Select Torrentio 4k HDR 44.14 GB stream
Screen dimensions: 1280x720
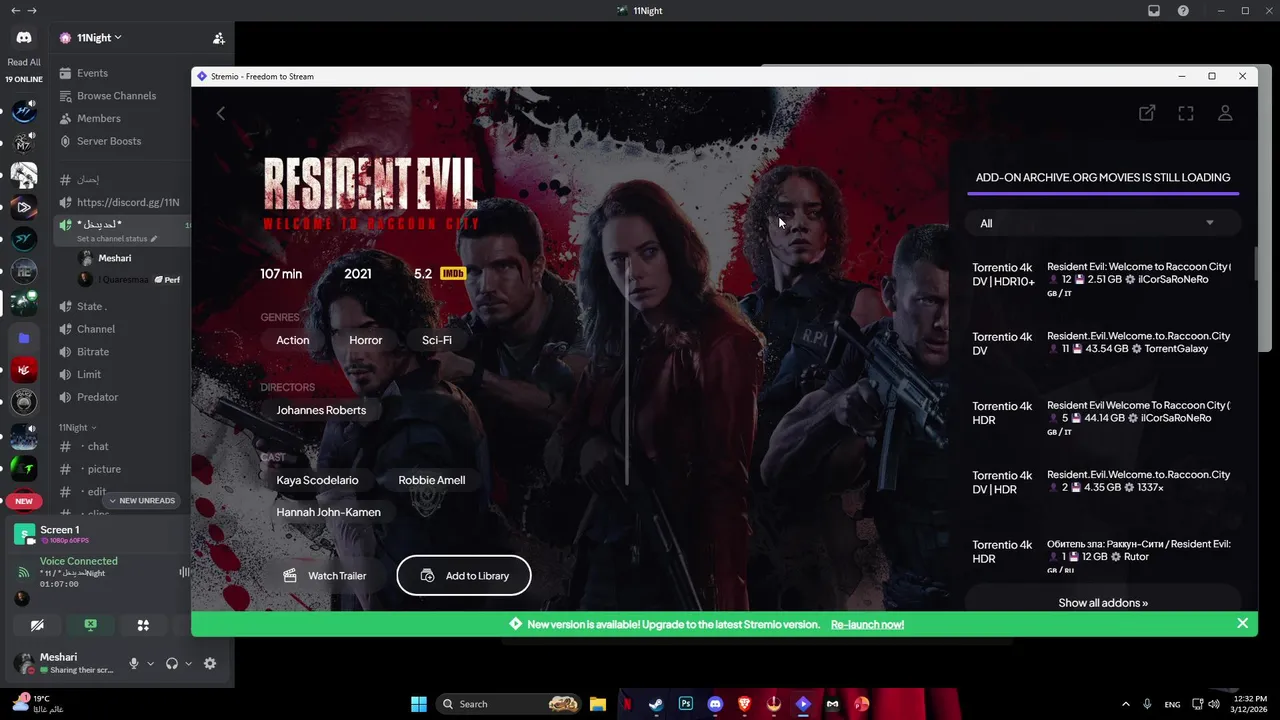pos(1102,413)
